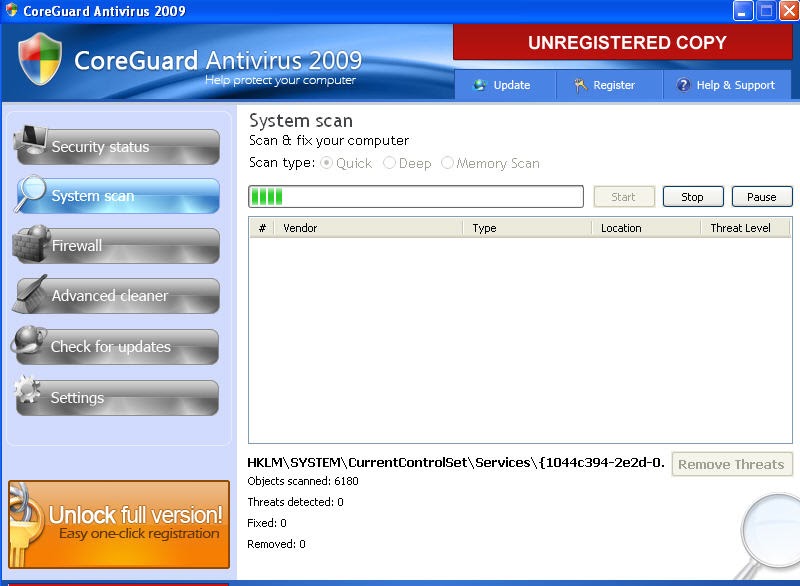Click the Start scan button
Image resolution: width=800 pixels, height=586 pixels.
coord(624,197)
